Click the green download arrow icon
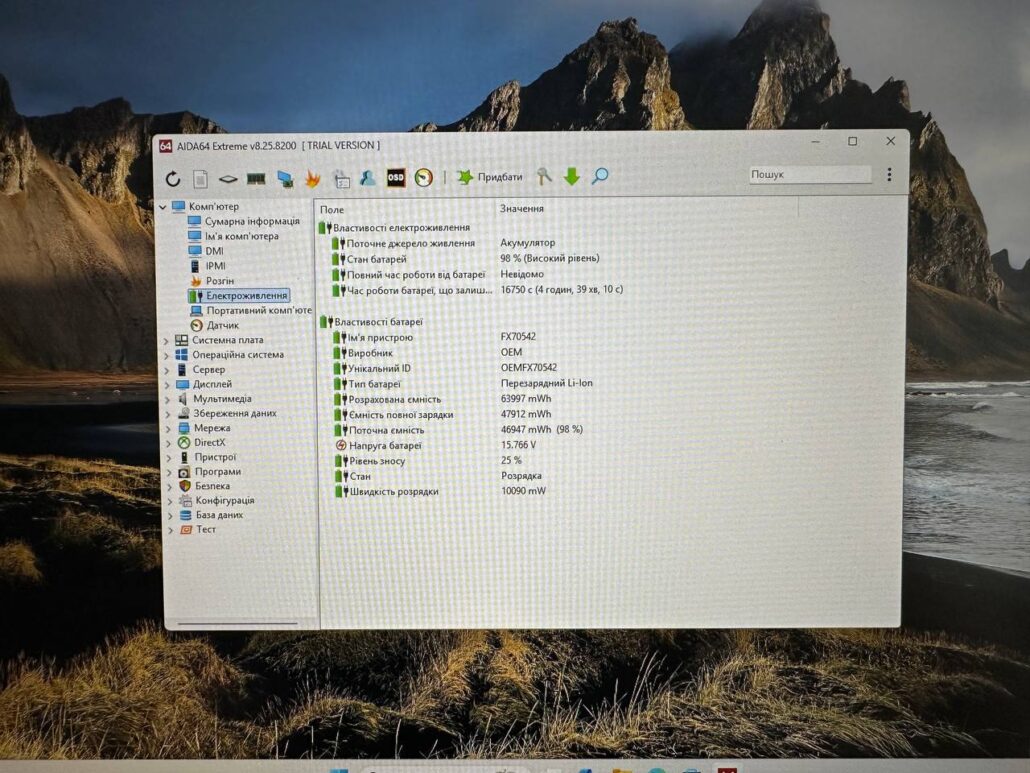Image resolution: width=1030 pixels, height=773 pixels. [571, 177]
